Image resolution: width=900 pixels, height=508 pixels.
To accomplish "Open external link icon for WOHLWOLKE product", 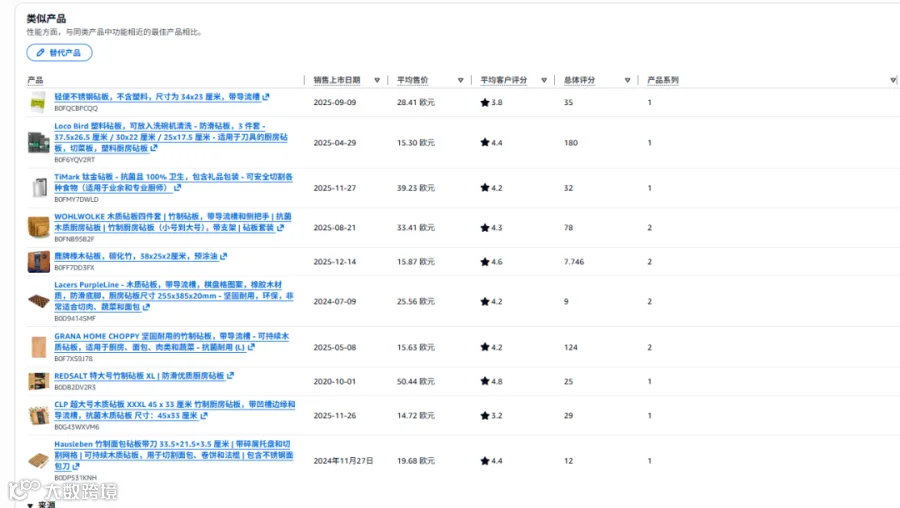I will point(280,227).
